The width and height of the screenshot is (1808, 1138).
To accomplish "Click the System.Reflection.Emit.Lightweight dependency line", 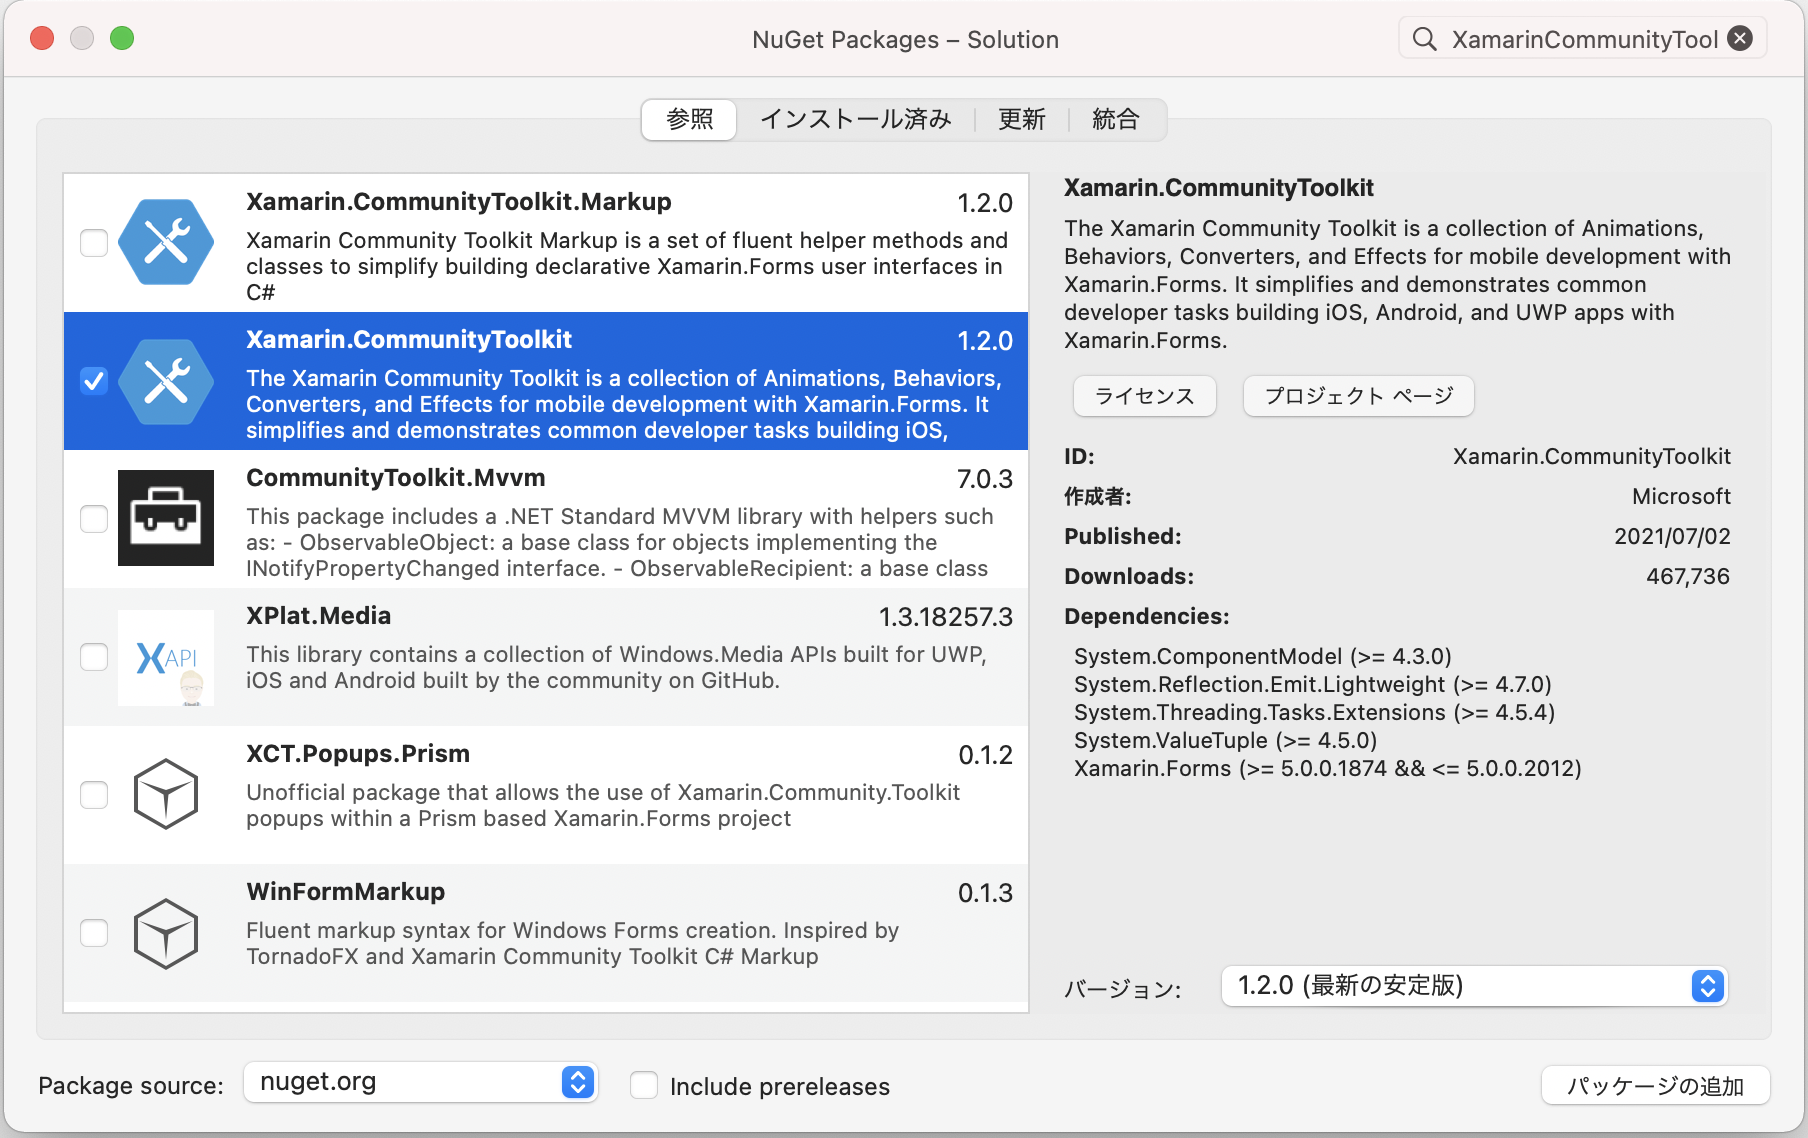I will [1313, 684].
